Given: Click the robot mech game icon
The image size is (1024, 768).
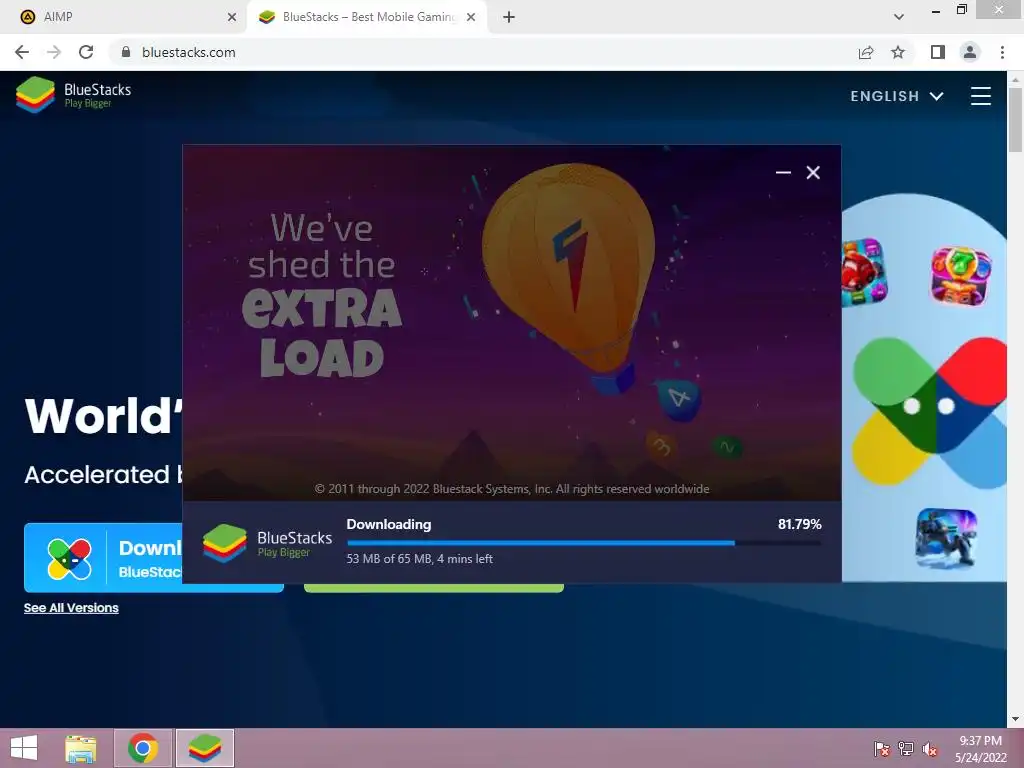Looking at the screenshot, I should (946, 538).
